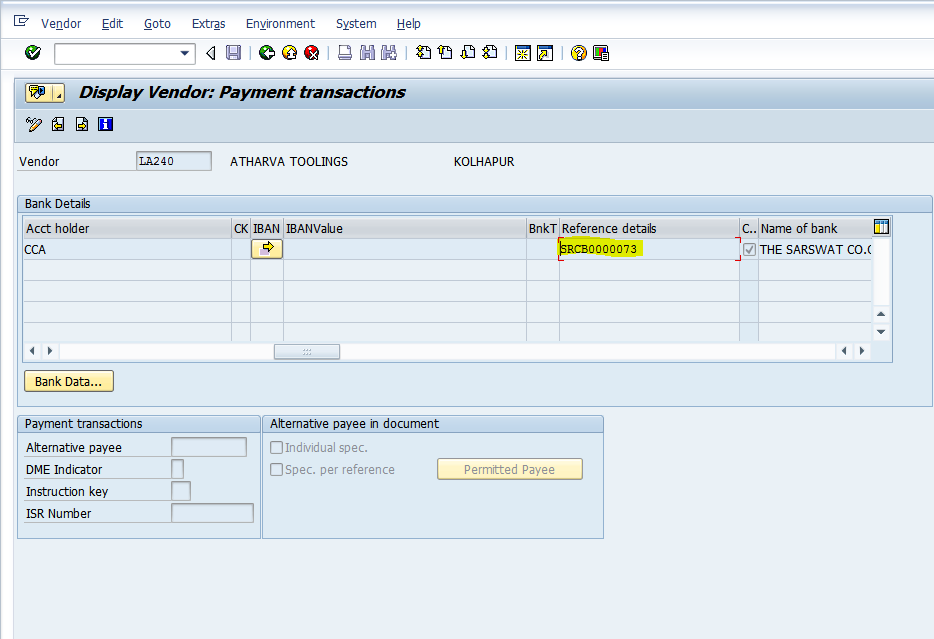Click the Alternative payee input field

208,446
